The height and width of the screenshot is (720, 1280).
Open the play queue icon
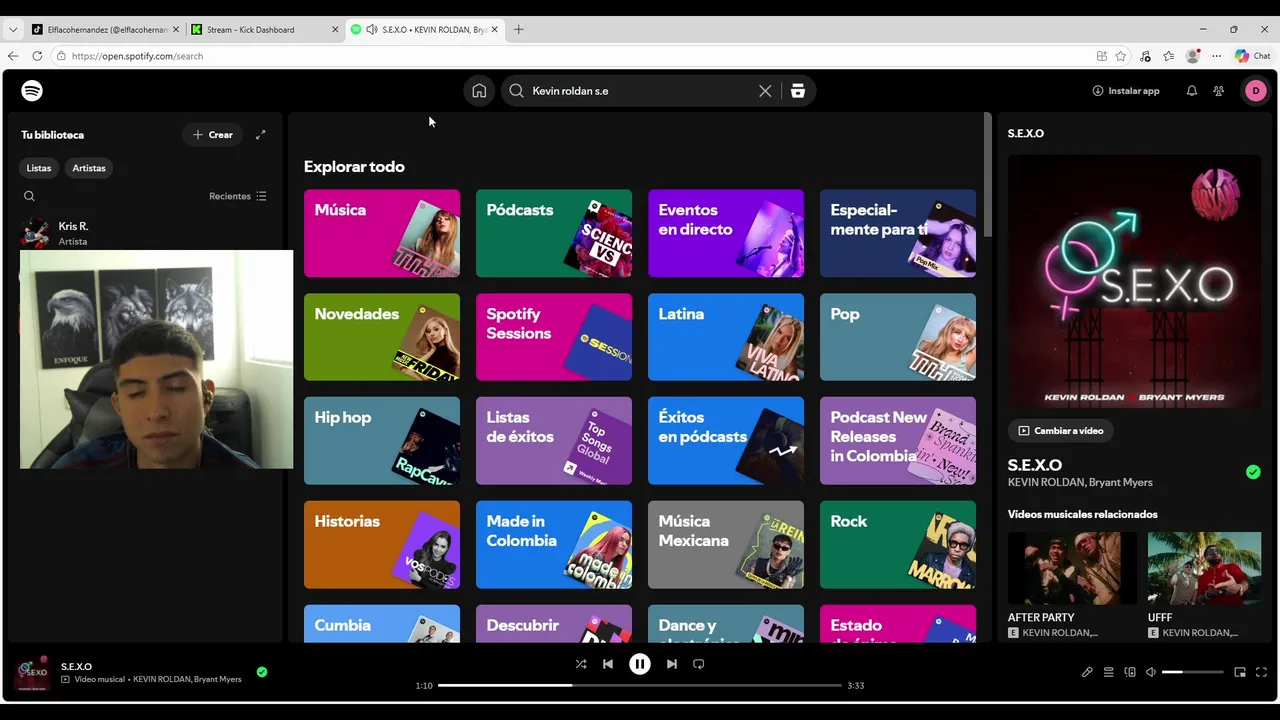click(1108, 673)
